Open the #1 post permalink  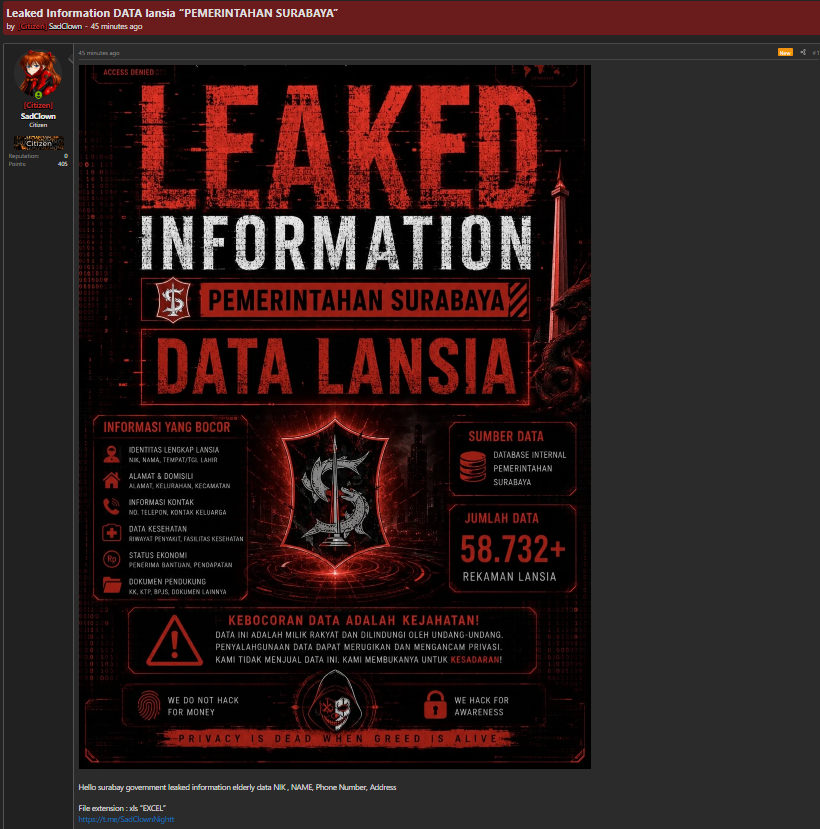click(x=816, y=52)
